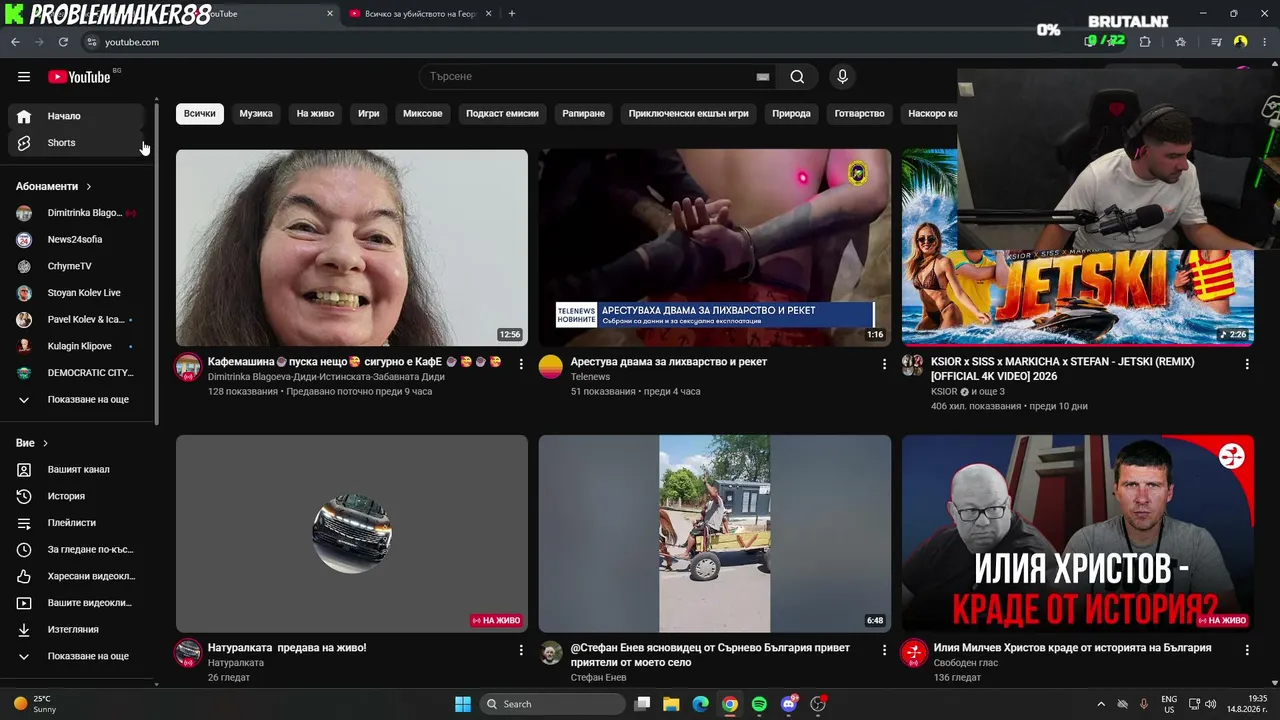Open options menu for Стефан Енев video
The image size is (1280, 720).
[x=884, y=651]
